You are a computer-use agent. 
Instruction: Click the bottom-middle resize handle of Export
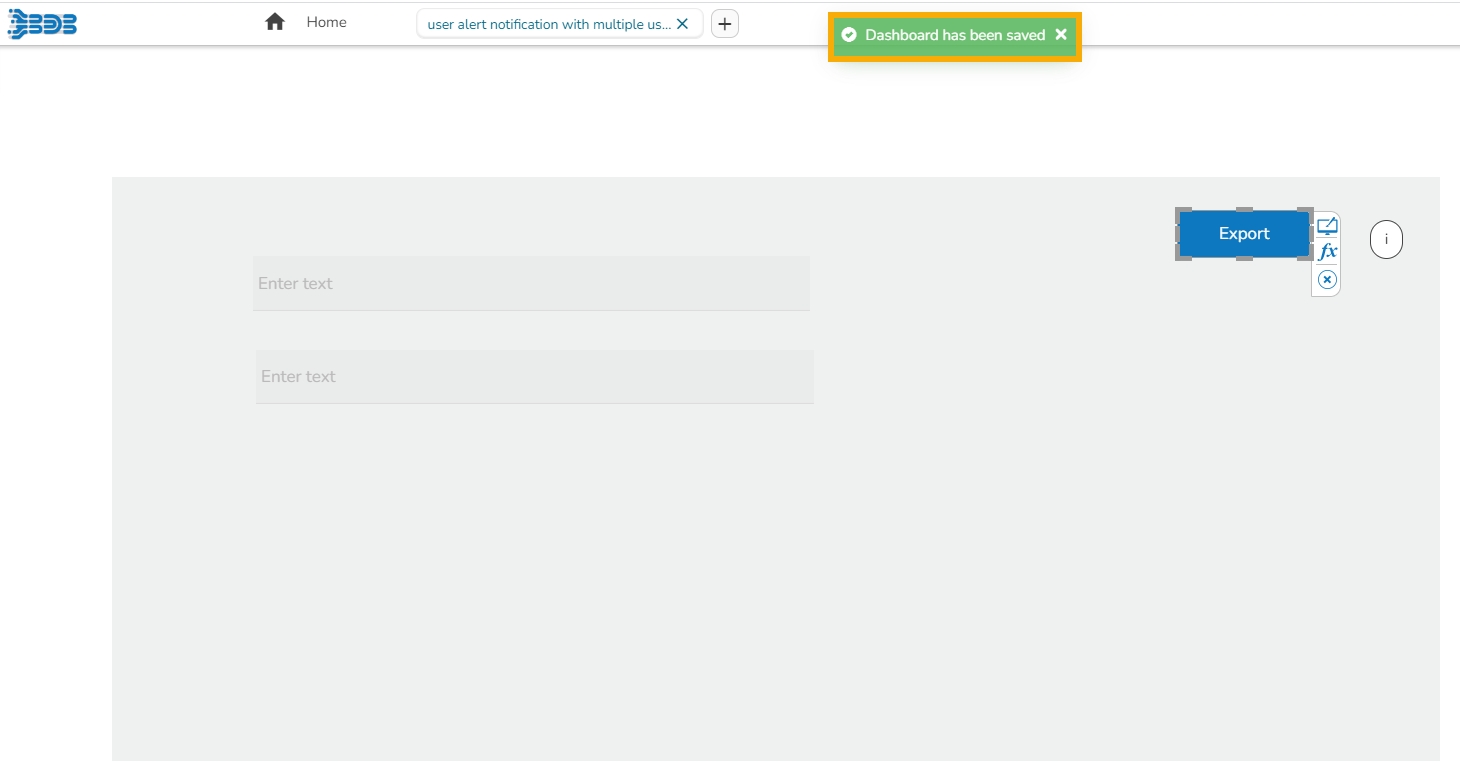[x=1244, y=258]
